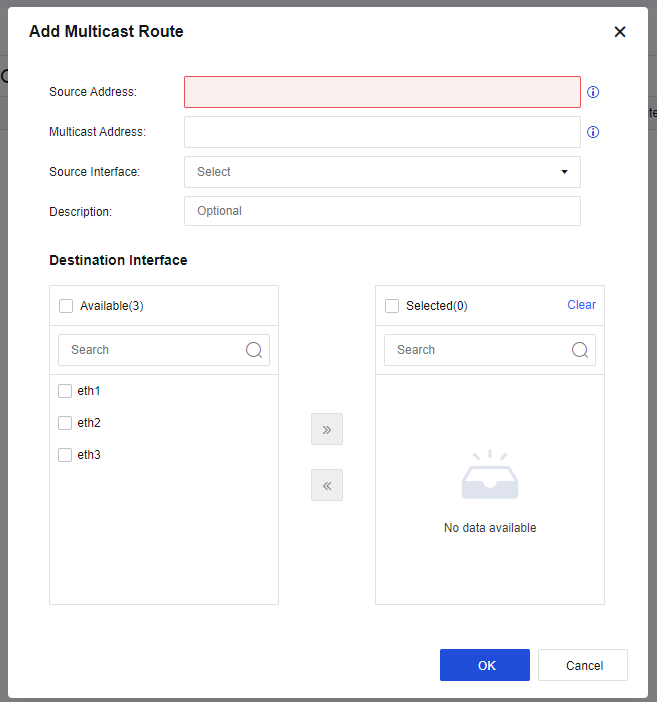Check the eth1 interface checkbox

coord(65,391)
